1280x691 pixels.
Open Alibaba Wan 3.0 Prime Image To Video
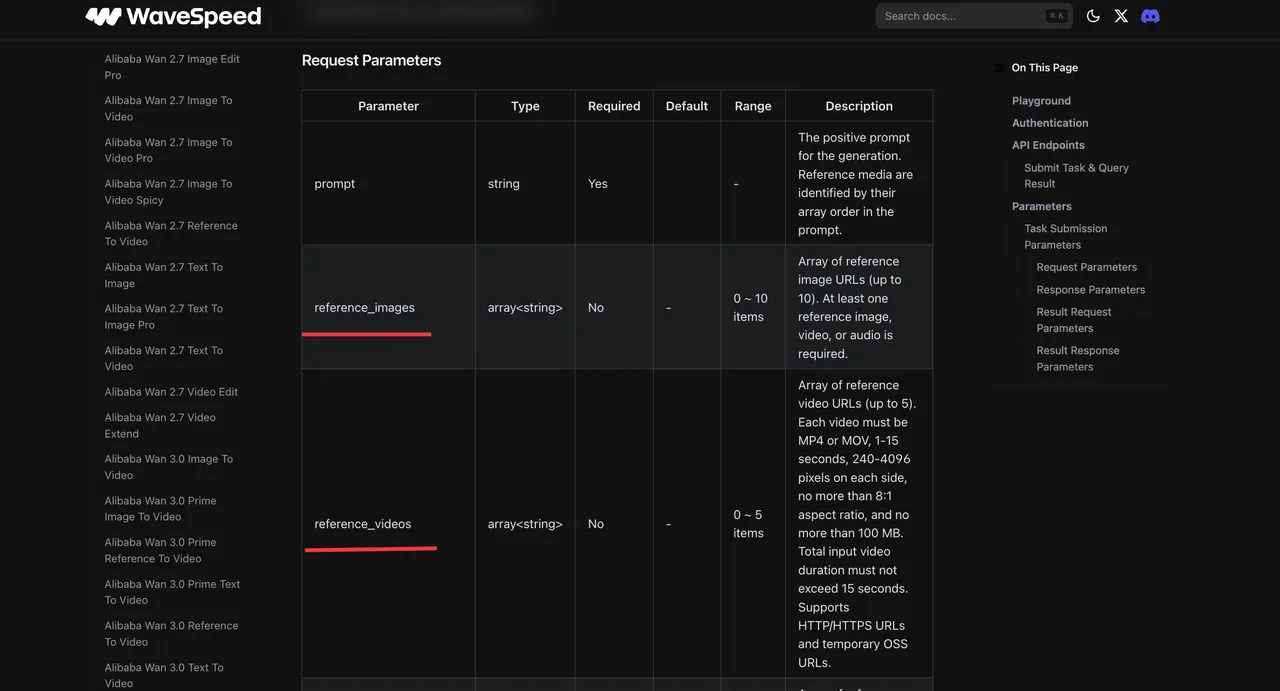(160, 509)
